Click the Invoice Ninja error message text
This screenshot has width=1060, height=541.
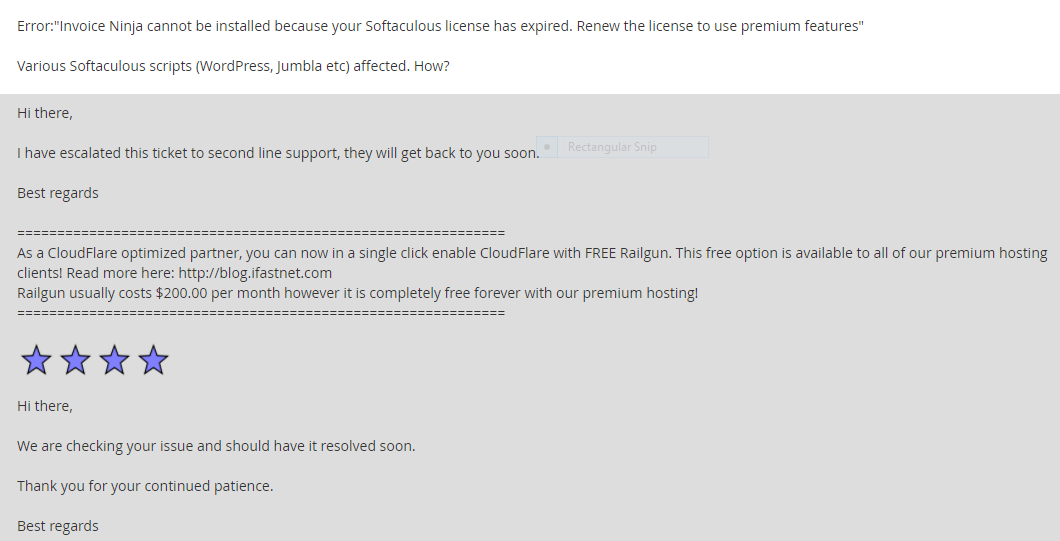tap(440, 26)
